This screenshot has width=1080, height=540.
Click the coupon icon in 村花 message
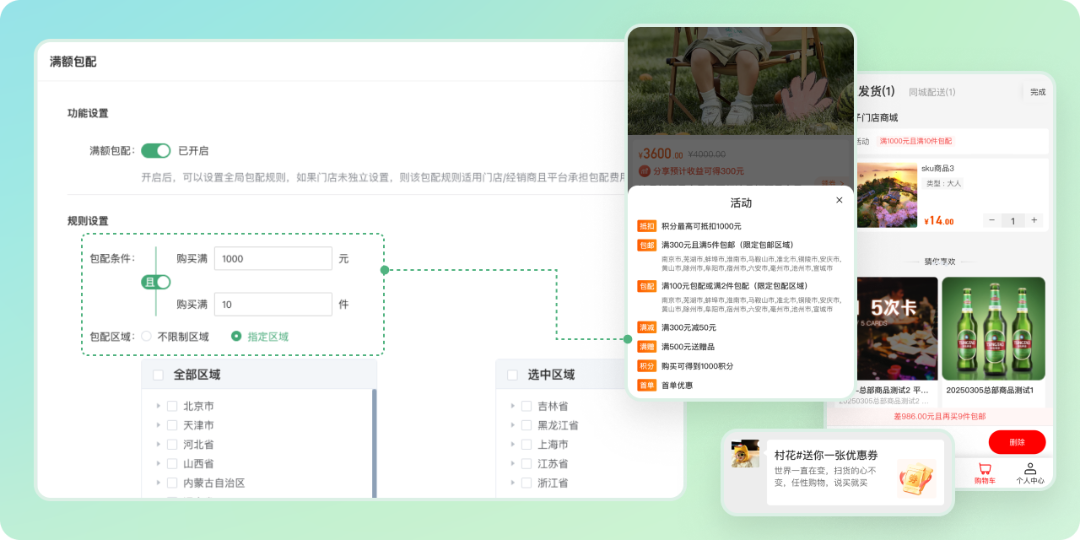(915, 479)
